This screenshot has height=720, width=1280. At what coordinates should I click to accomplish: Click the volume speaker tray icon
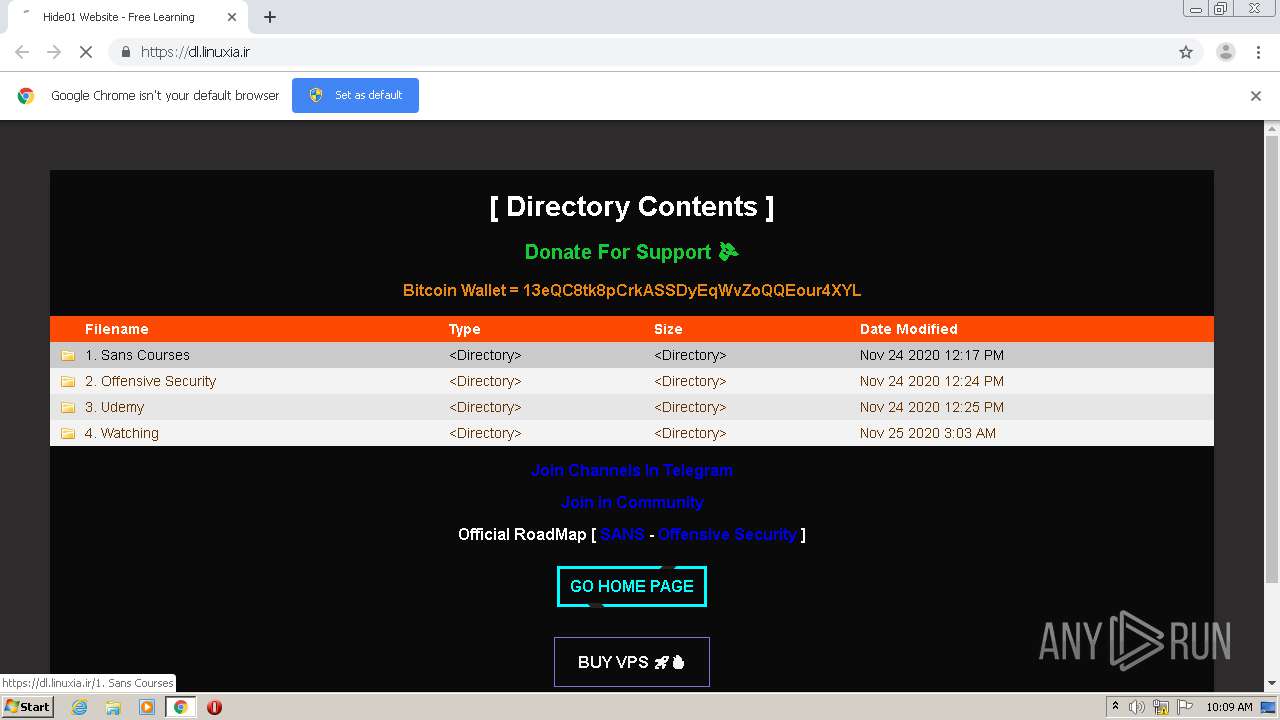coord(1137,707)
